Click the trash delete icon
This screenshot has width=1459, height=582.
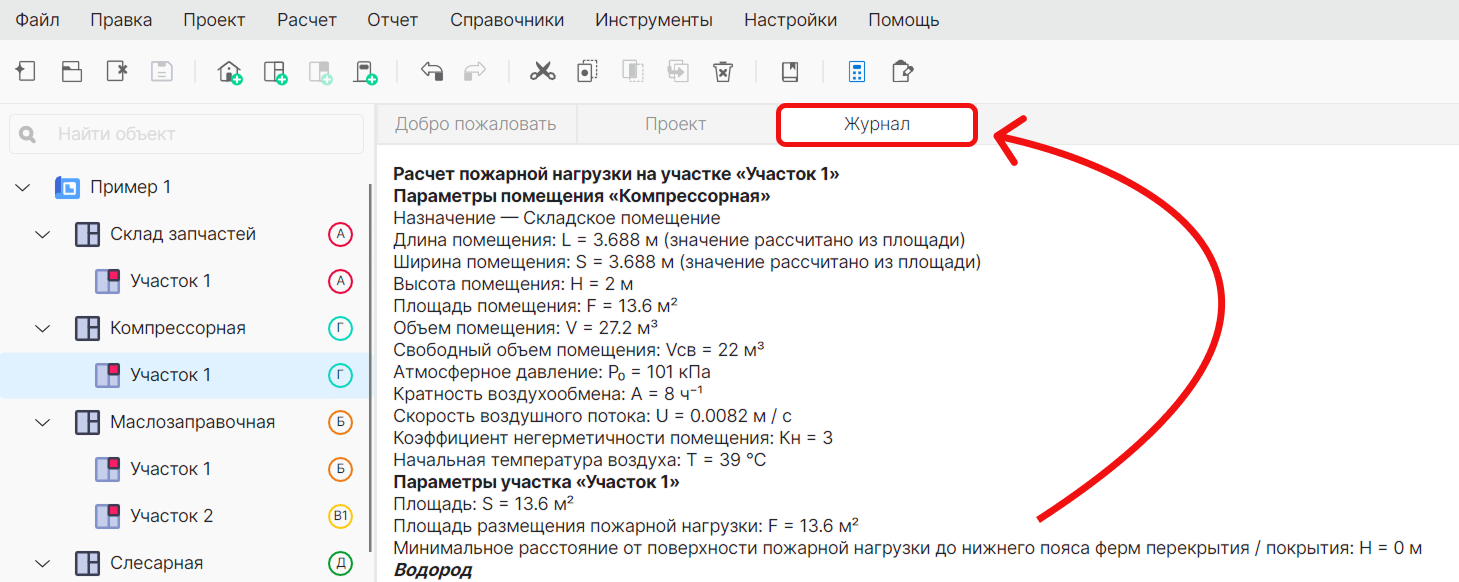point(723,71)
